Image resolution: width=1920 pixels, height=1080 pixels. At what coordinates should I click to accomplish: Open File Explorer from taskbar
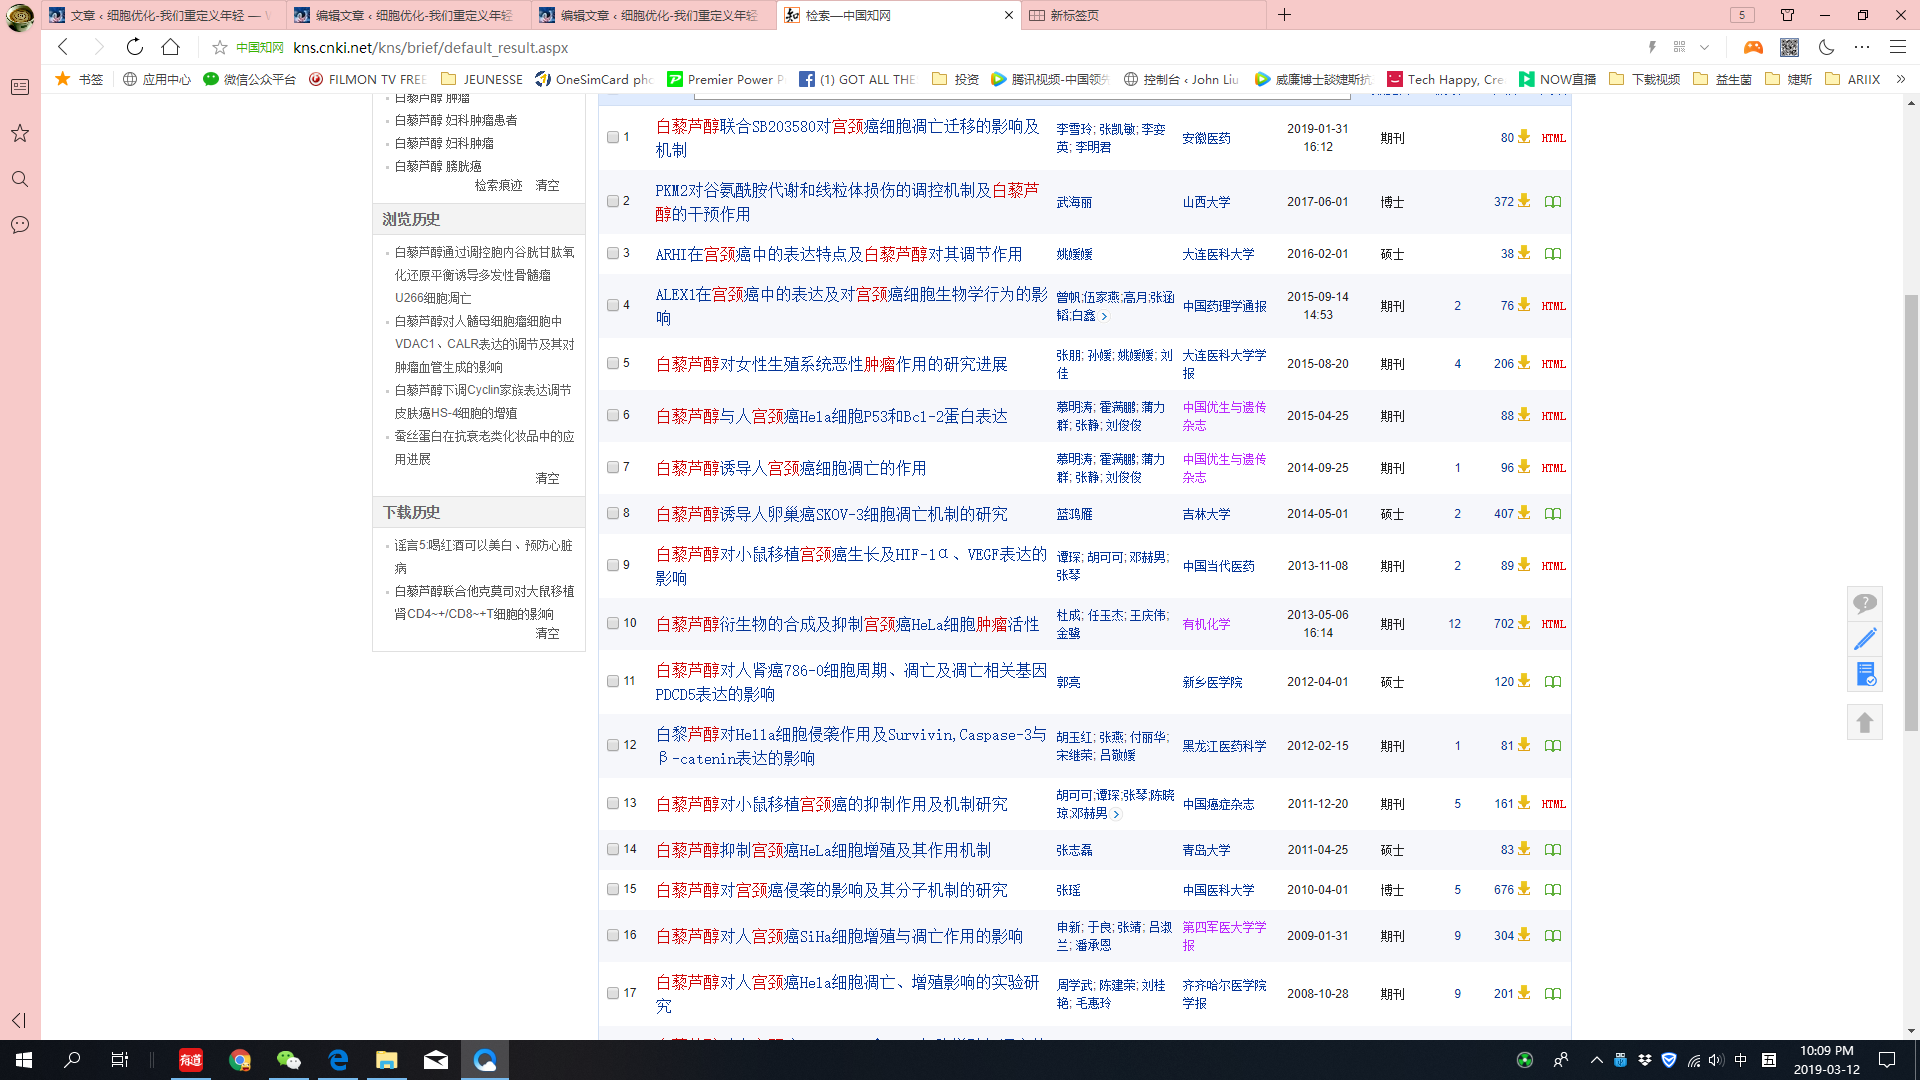click(x=387, y=1060)
